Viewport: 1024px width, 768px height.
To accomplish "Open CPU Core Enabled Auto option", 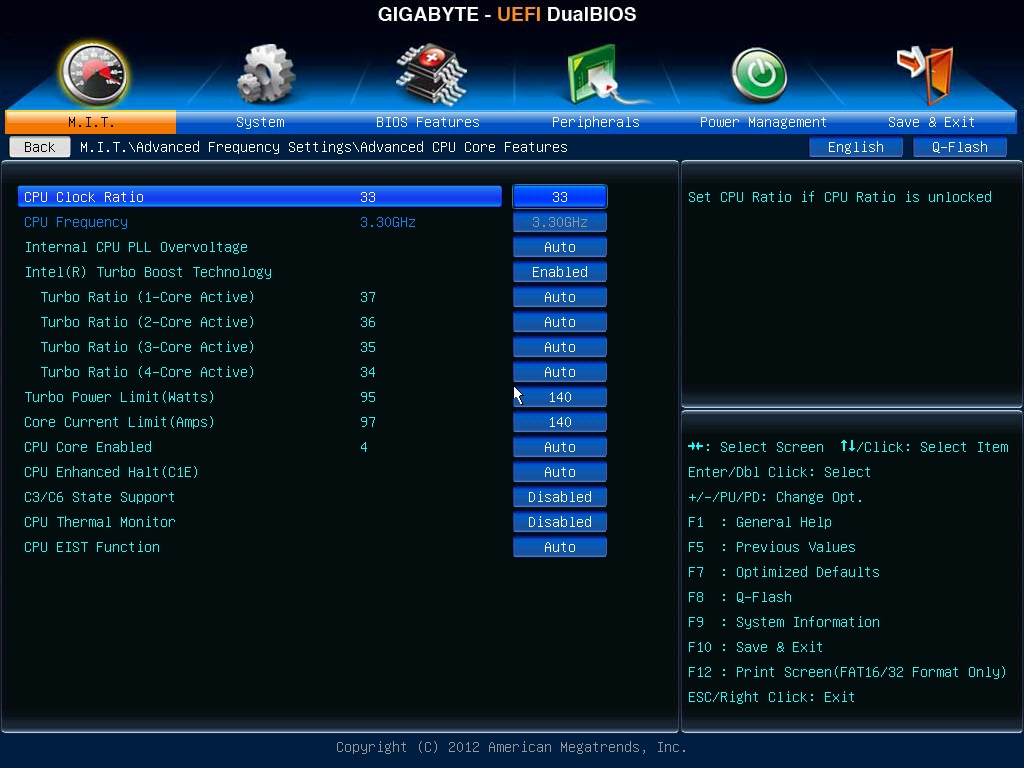I will coord(560,447).
